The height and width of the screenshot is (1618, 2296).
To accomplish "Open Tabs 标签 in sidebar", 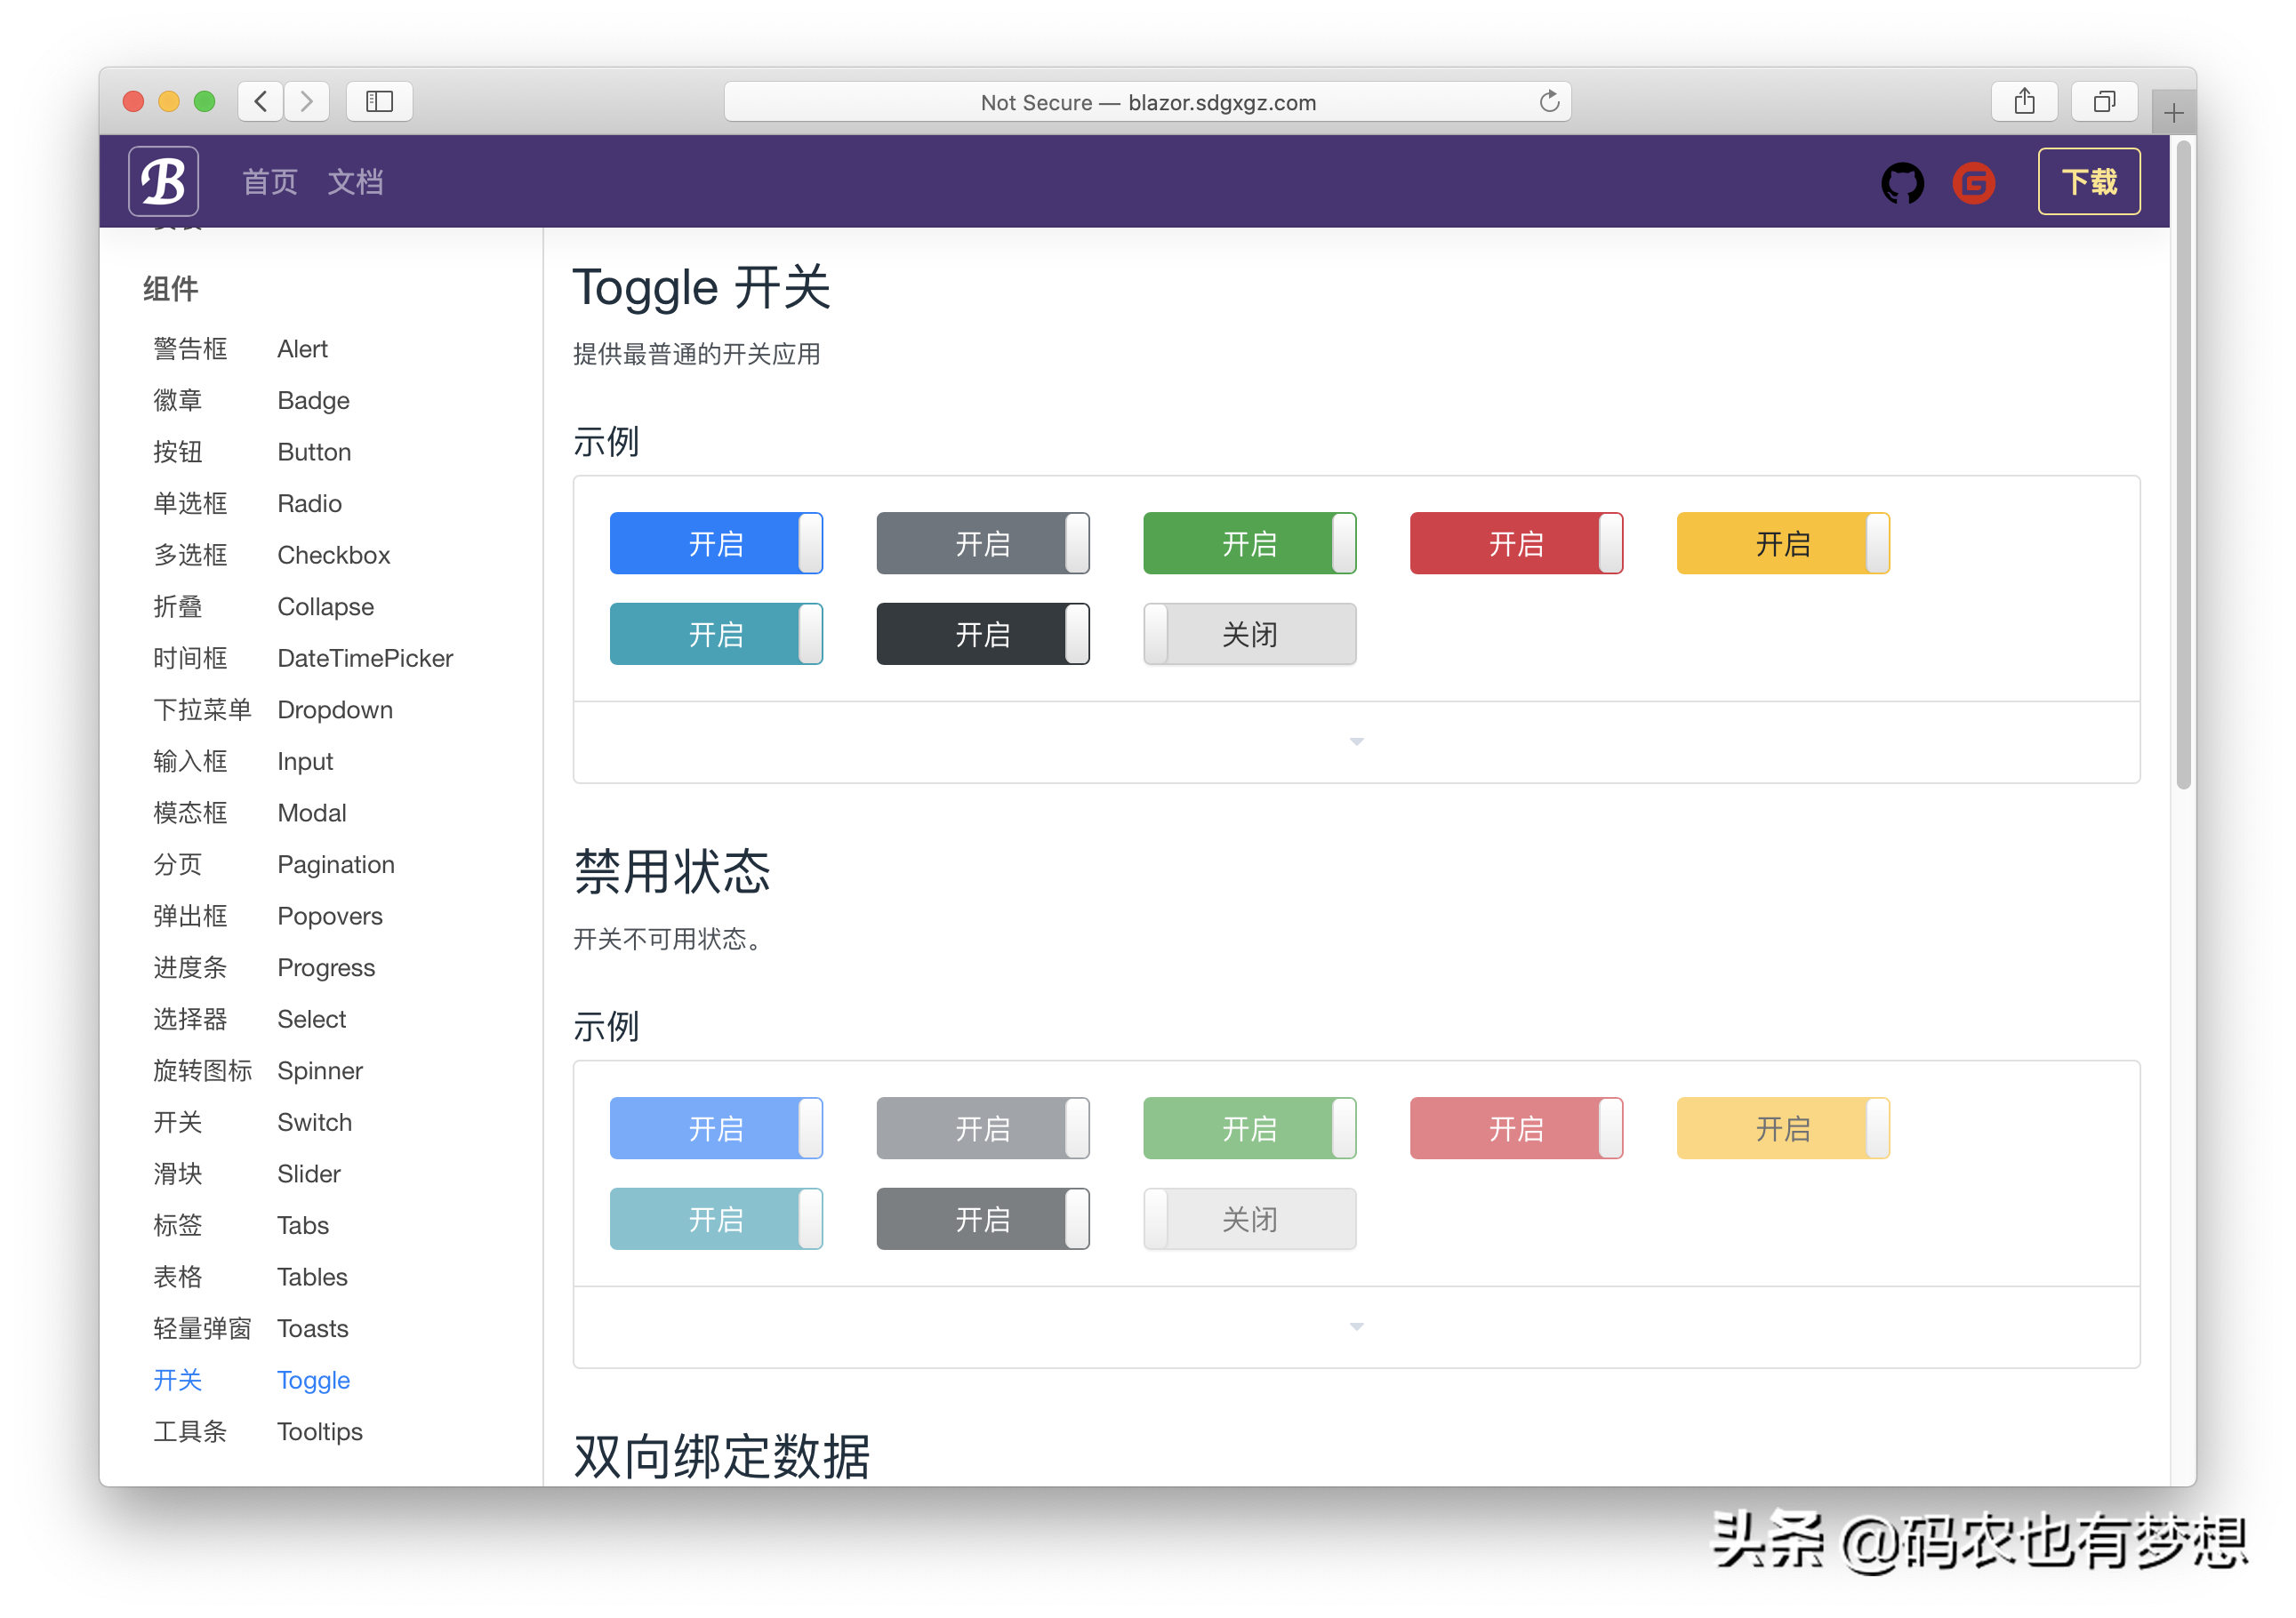I will (241, 1225).
